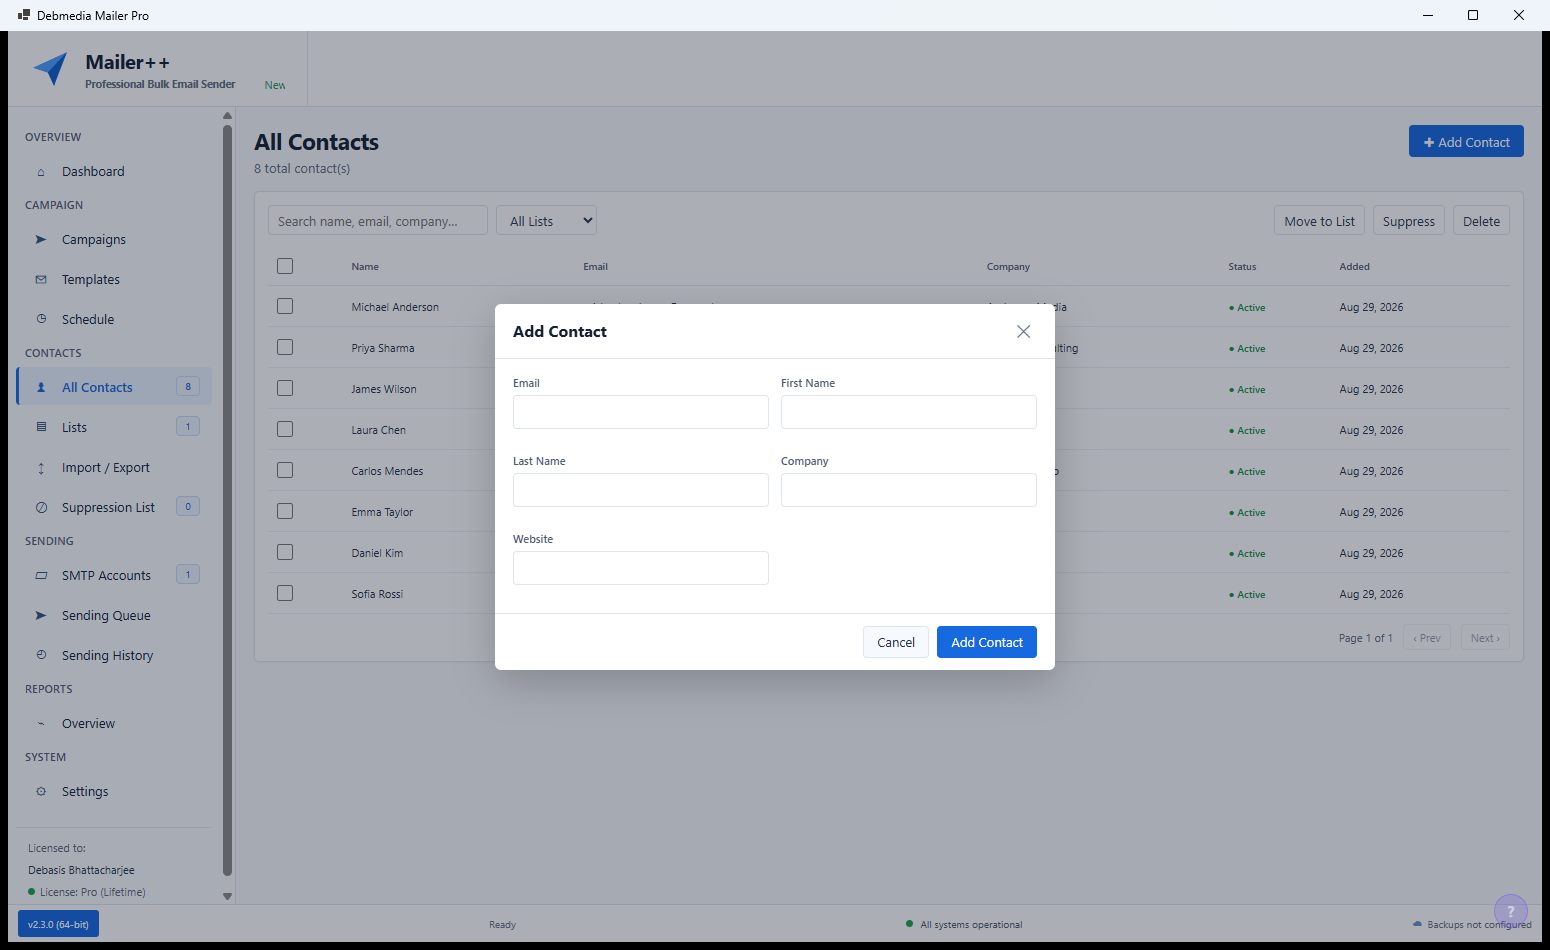This screenshot has height=950, width=1550.
Task: Open Sending Queue from the sidebar
Action: coord(115,616)
